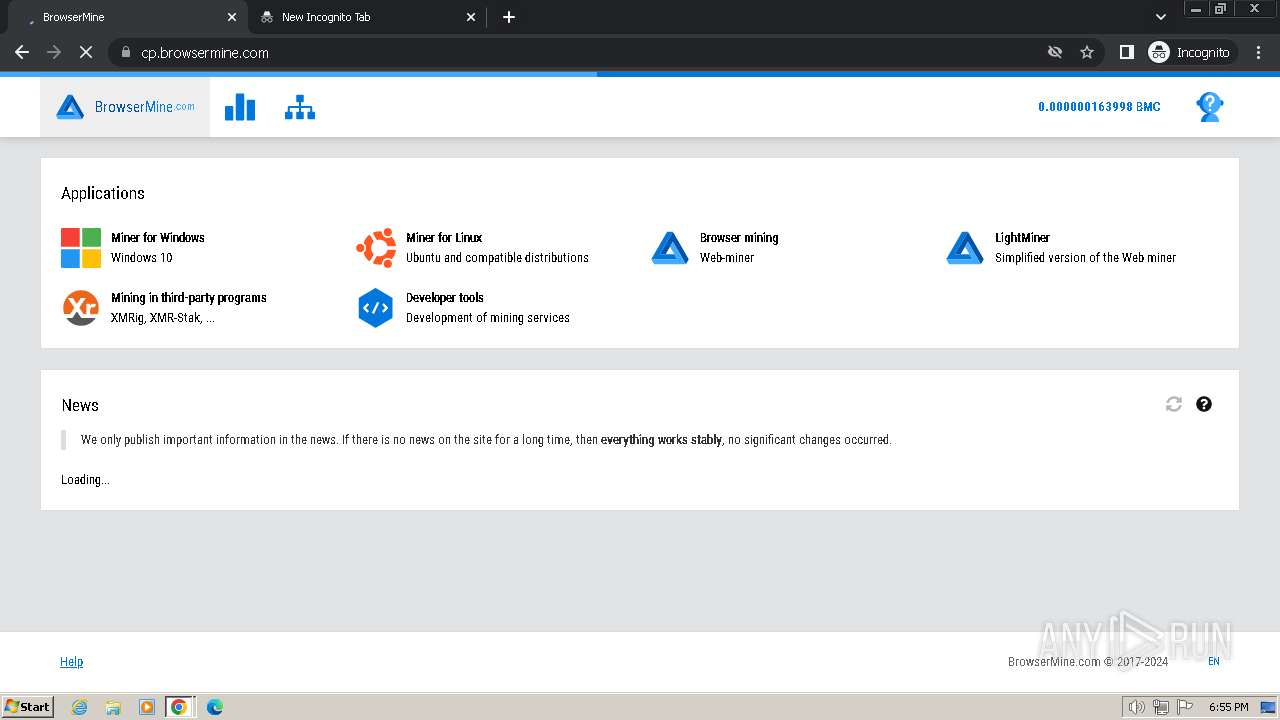Open the News help question icon

(x=1204, y=404)
